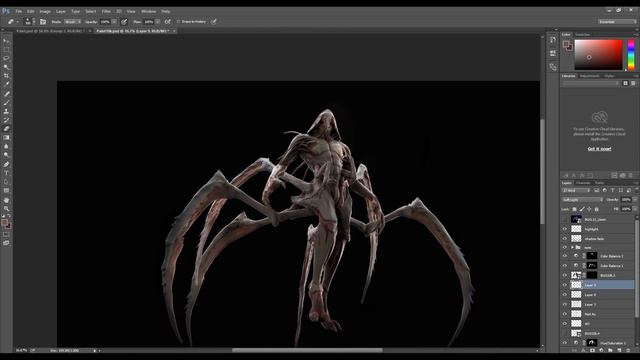The width and height of the screenshot is (640, 360).
Task: Toggle pressure for opacity icon
Action: pyautogui.click(x=124, y=22)
